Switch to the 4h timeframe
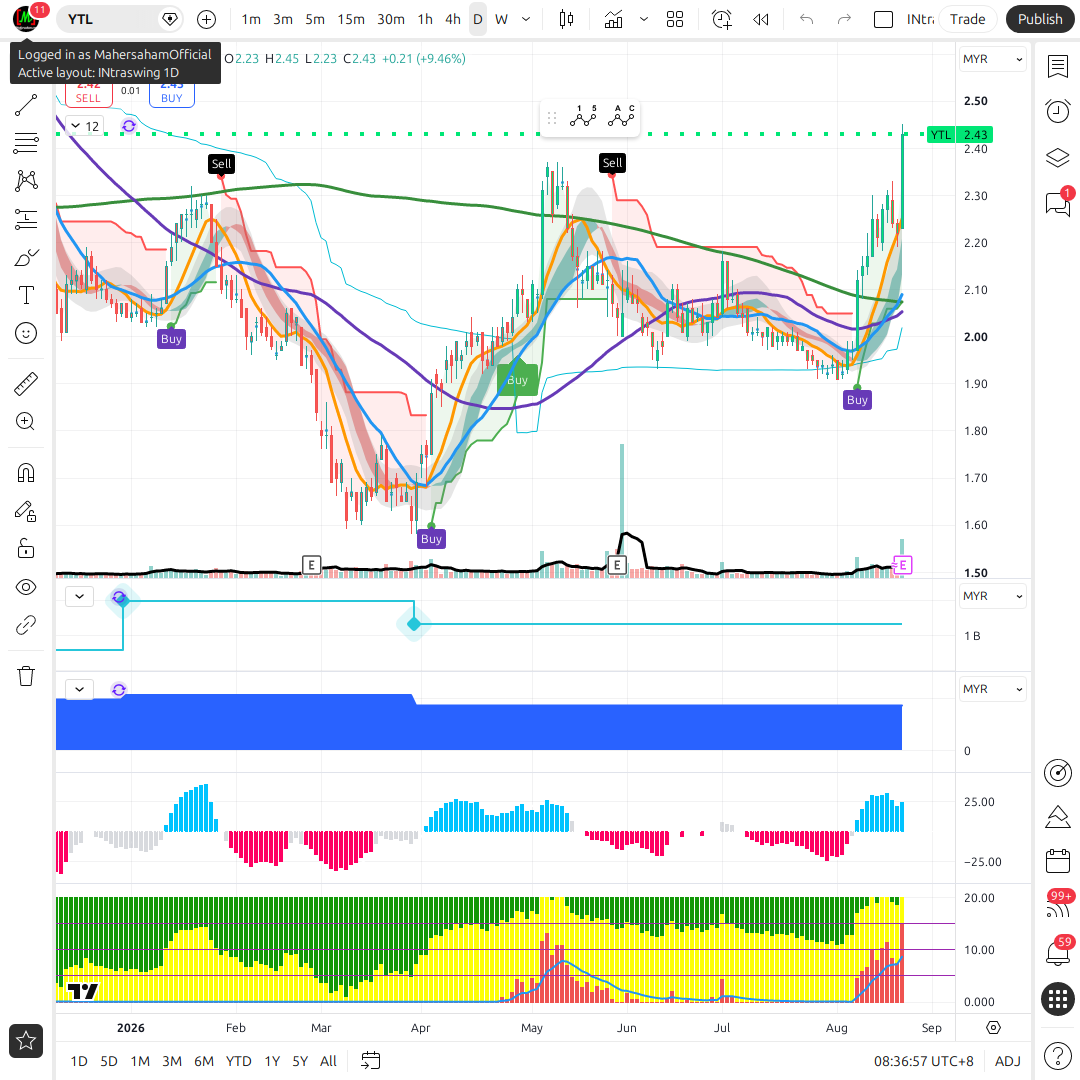 (x=453, y=19)
